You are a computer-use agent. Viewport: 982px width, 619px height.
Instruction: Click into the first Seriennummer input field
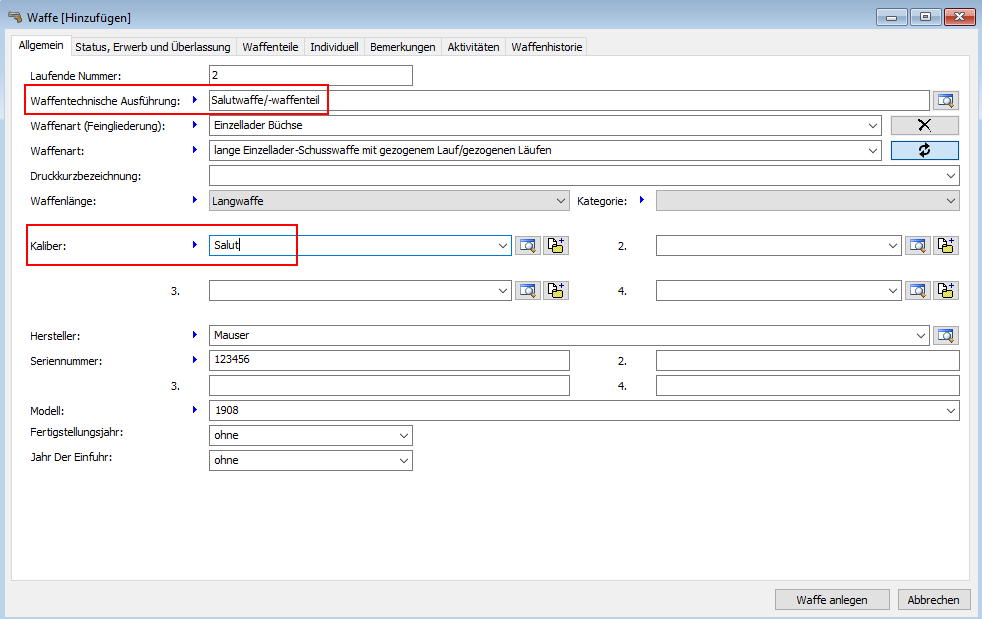(388, 360)
